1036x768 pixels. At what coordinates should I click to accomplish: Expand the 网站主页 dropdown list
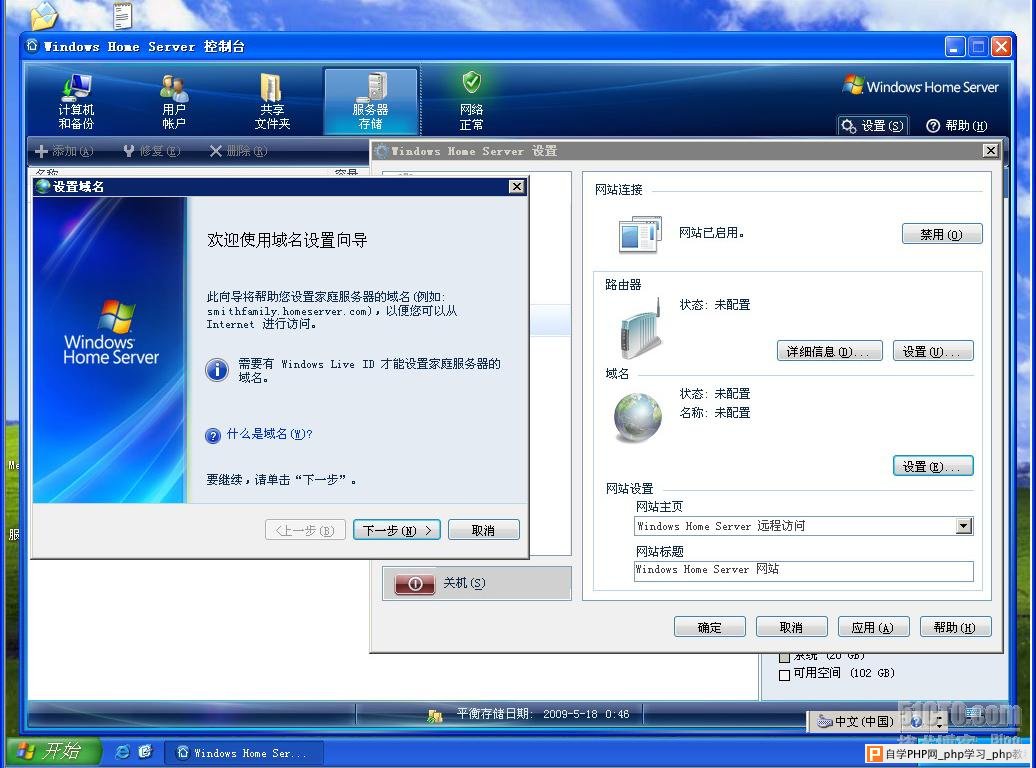point(964,526)
